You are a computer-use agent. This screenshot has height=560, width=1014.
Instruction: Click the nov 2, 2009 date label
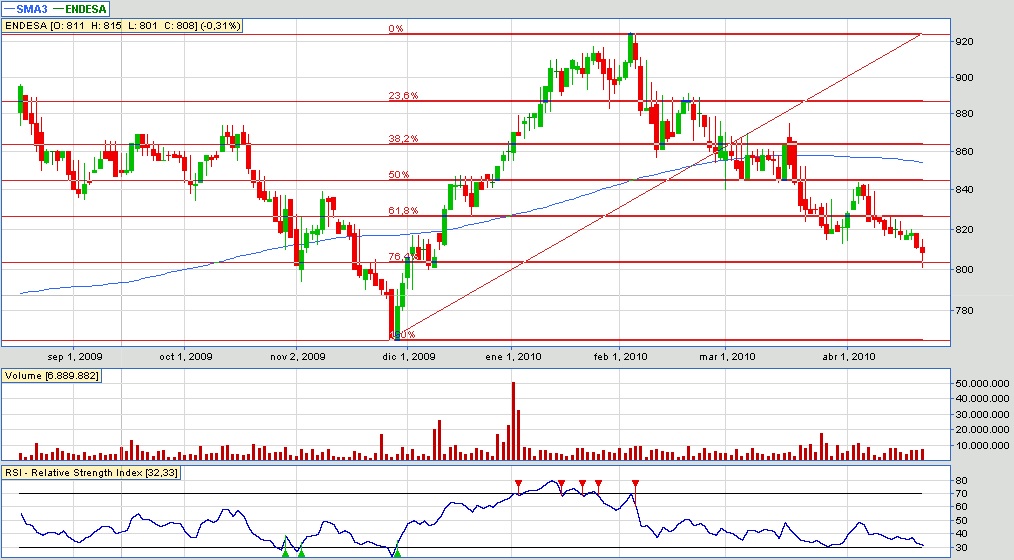pos(297,356)
